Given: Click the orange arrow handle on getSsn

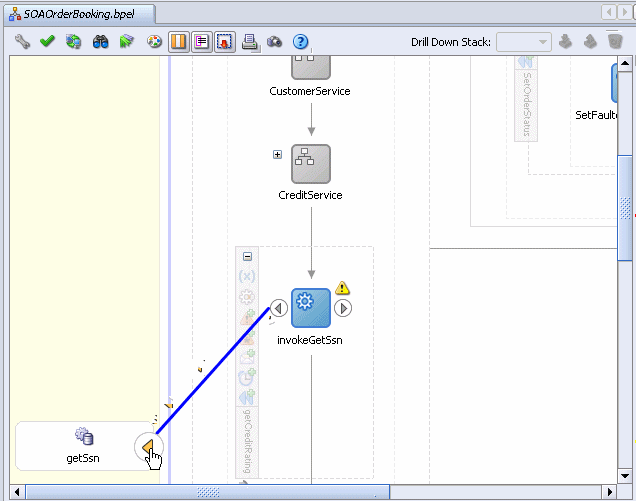Looking at the screenshot, I should click(148, 447).
